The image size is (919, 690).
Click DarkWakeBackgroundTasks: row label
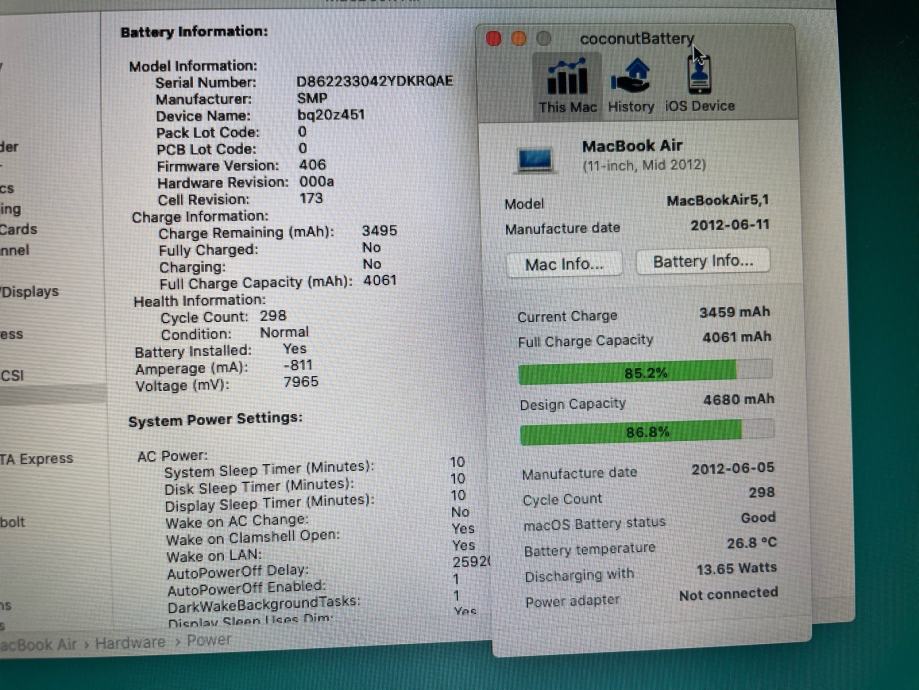coord(264,603)
